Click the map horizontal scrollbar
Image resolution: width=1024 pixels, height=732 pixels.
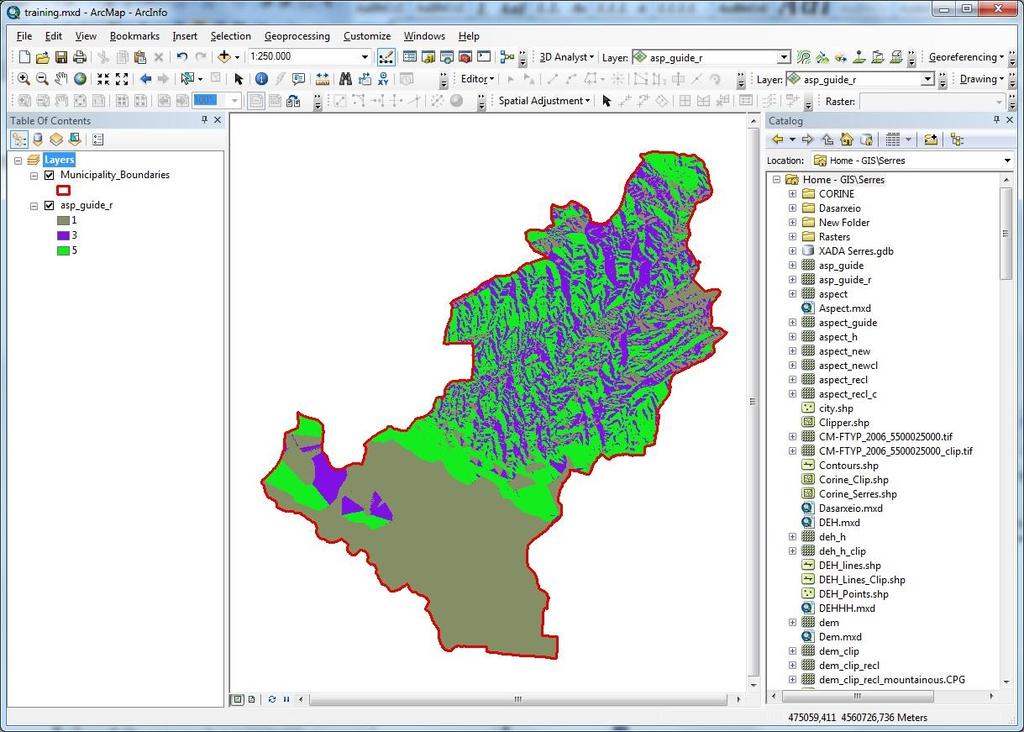tap(518, 699)
